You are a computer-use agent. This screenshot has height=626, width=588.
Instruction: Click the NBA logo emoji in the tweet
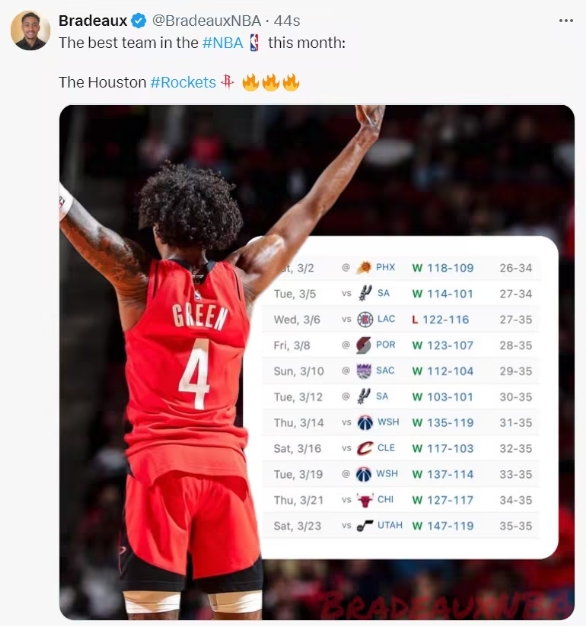pyautogui.click(x=254, y=42)
